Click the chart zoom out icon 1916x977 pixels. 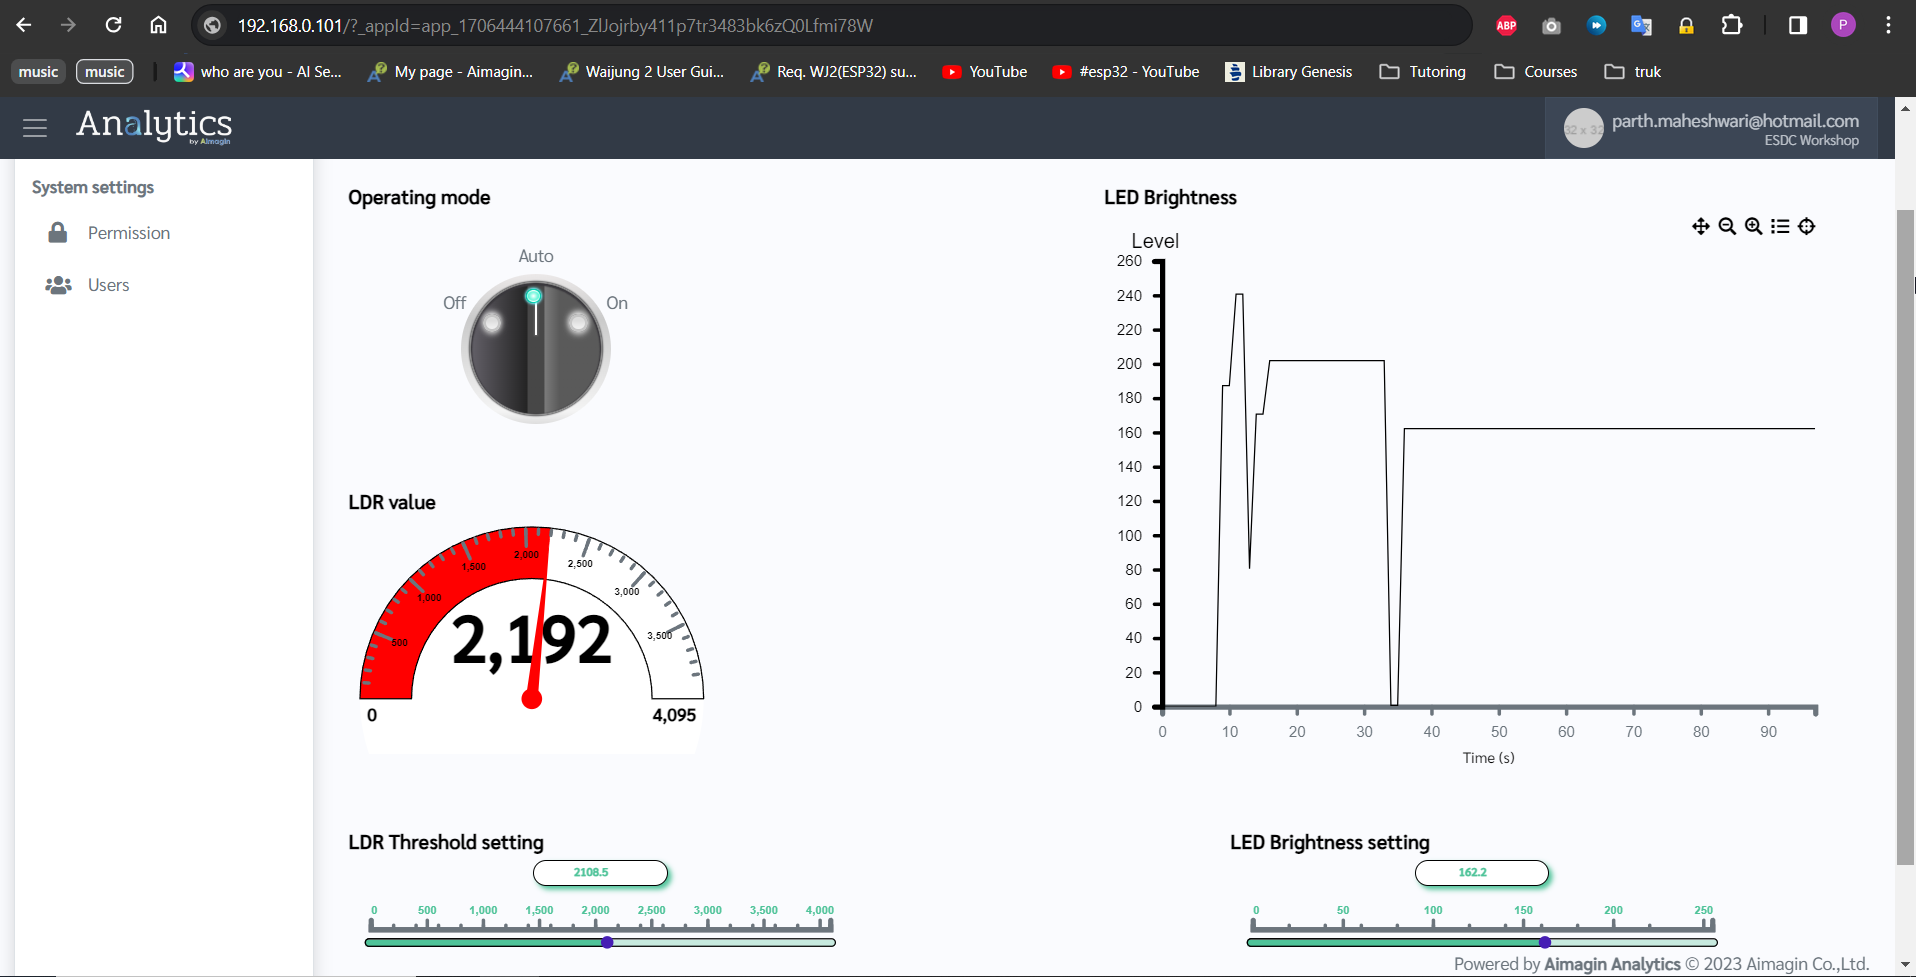coord(1727,226)
